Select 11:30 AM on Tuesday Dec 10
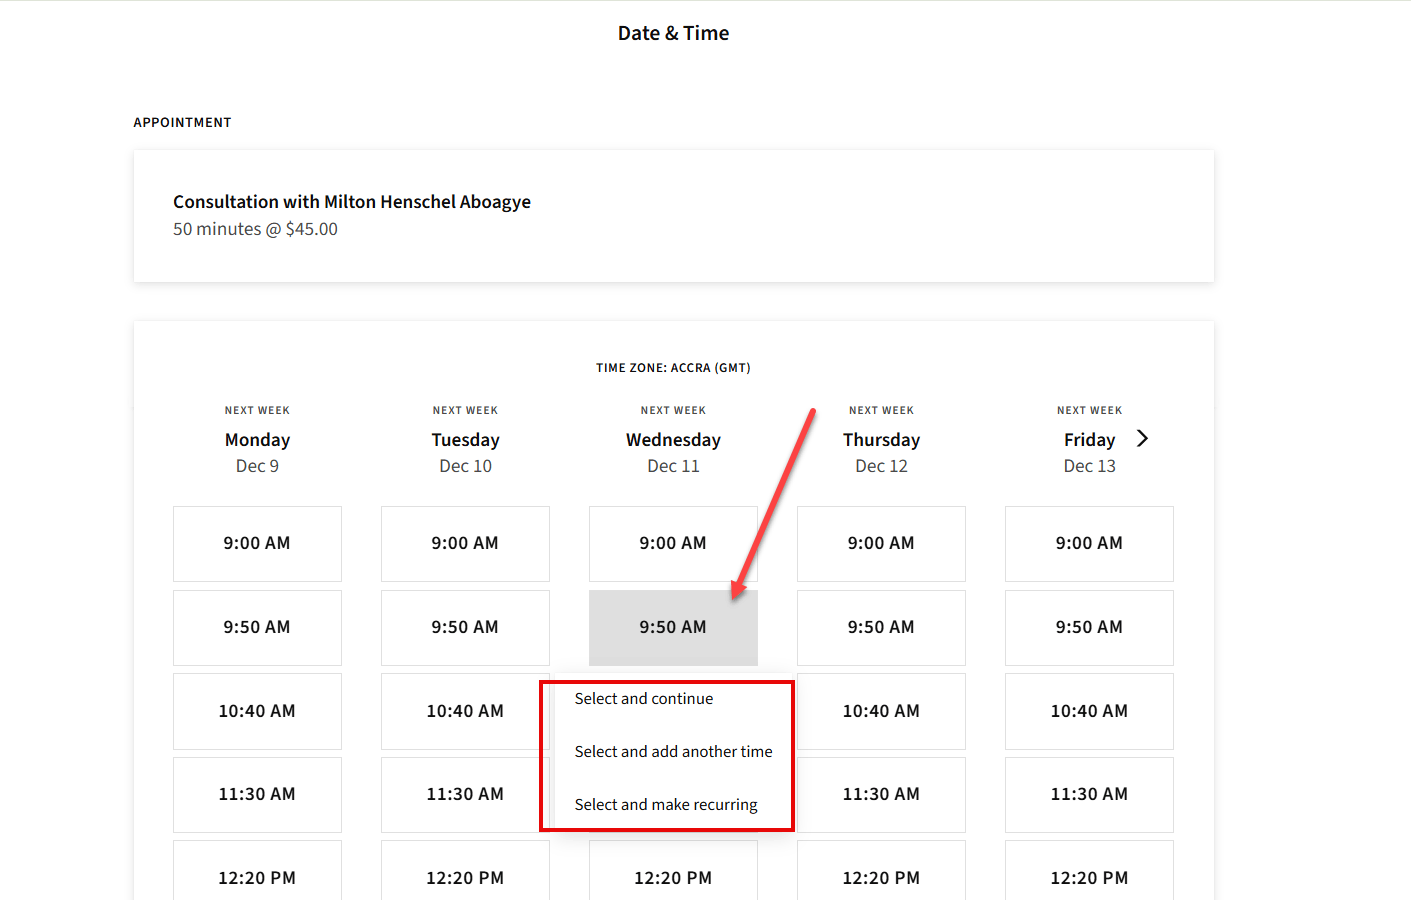Viewport: 1411px width, 900px height. 465,794
